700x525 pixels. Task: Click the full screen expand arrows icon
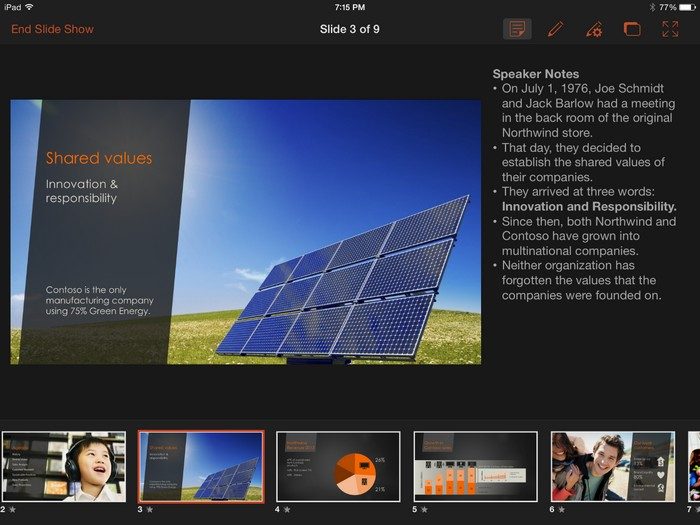[x=670, y=29]
